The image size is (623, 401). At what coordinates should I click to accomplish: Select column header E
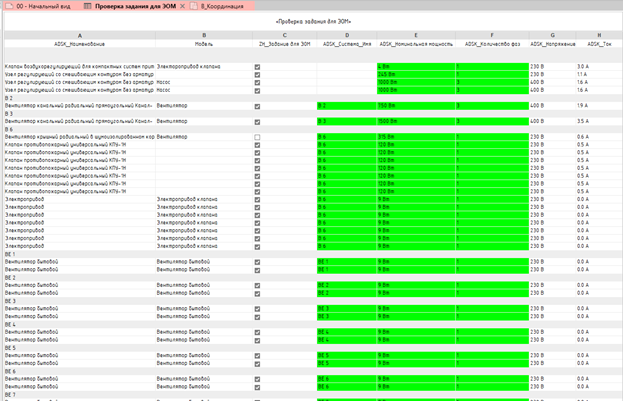tap(416, 35)
